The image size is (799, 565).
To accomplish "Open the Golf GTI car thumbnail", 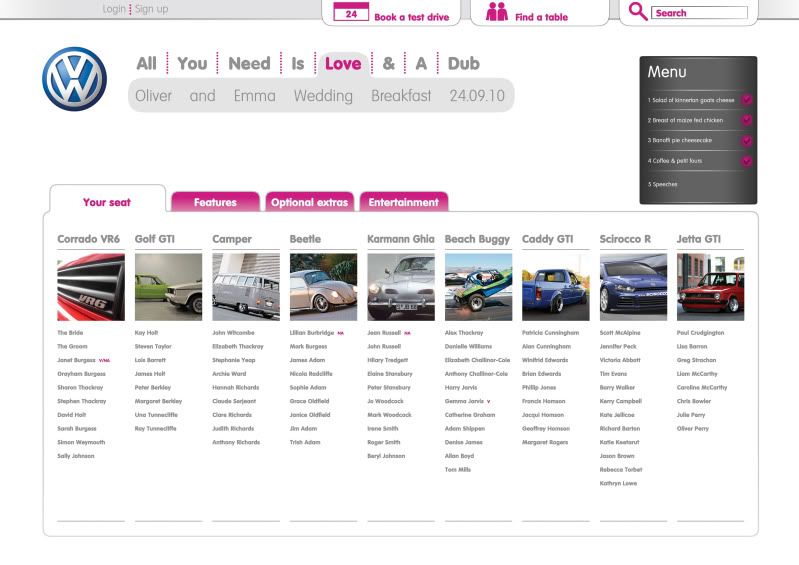I will [169, 287].
